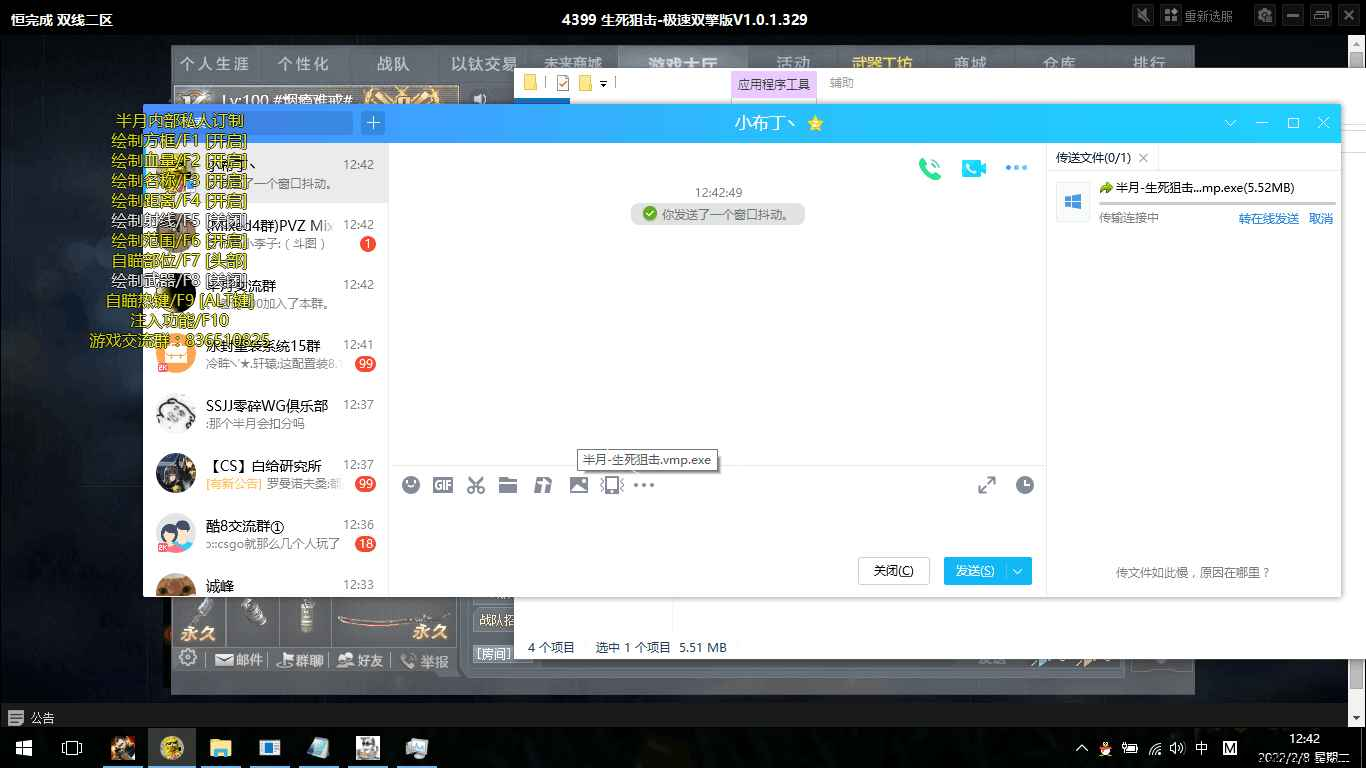Screen dimensions: 1366x768
Task: Open the 个性化 tab in the game
Action: point(303,63)
